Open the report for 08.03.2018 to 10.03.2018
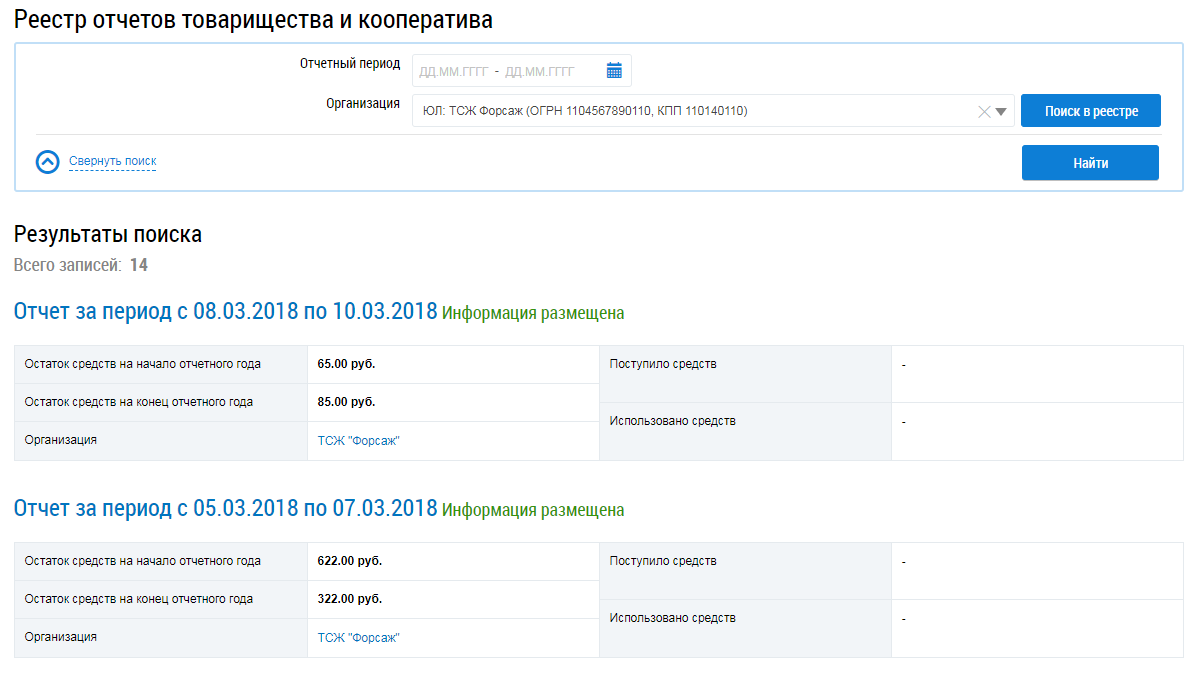 point(225,311)
